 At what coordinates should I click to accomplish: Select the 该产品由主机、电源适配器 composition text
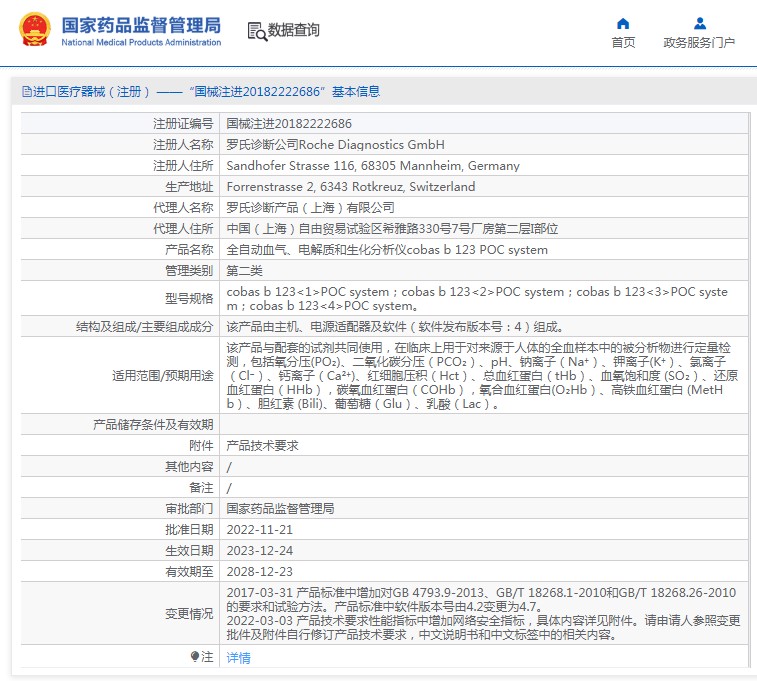click(x=395, y=327)
